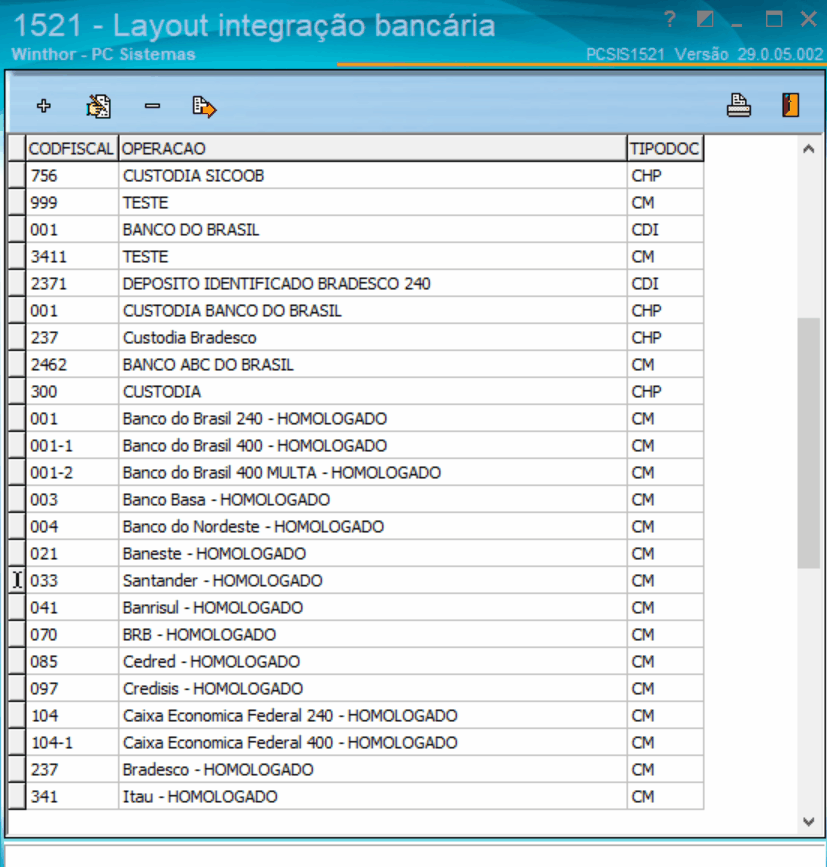Click the vertical scrollbar thumb

pyautogui.click(x=809, y=442)
